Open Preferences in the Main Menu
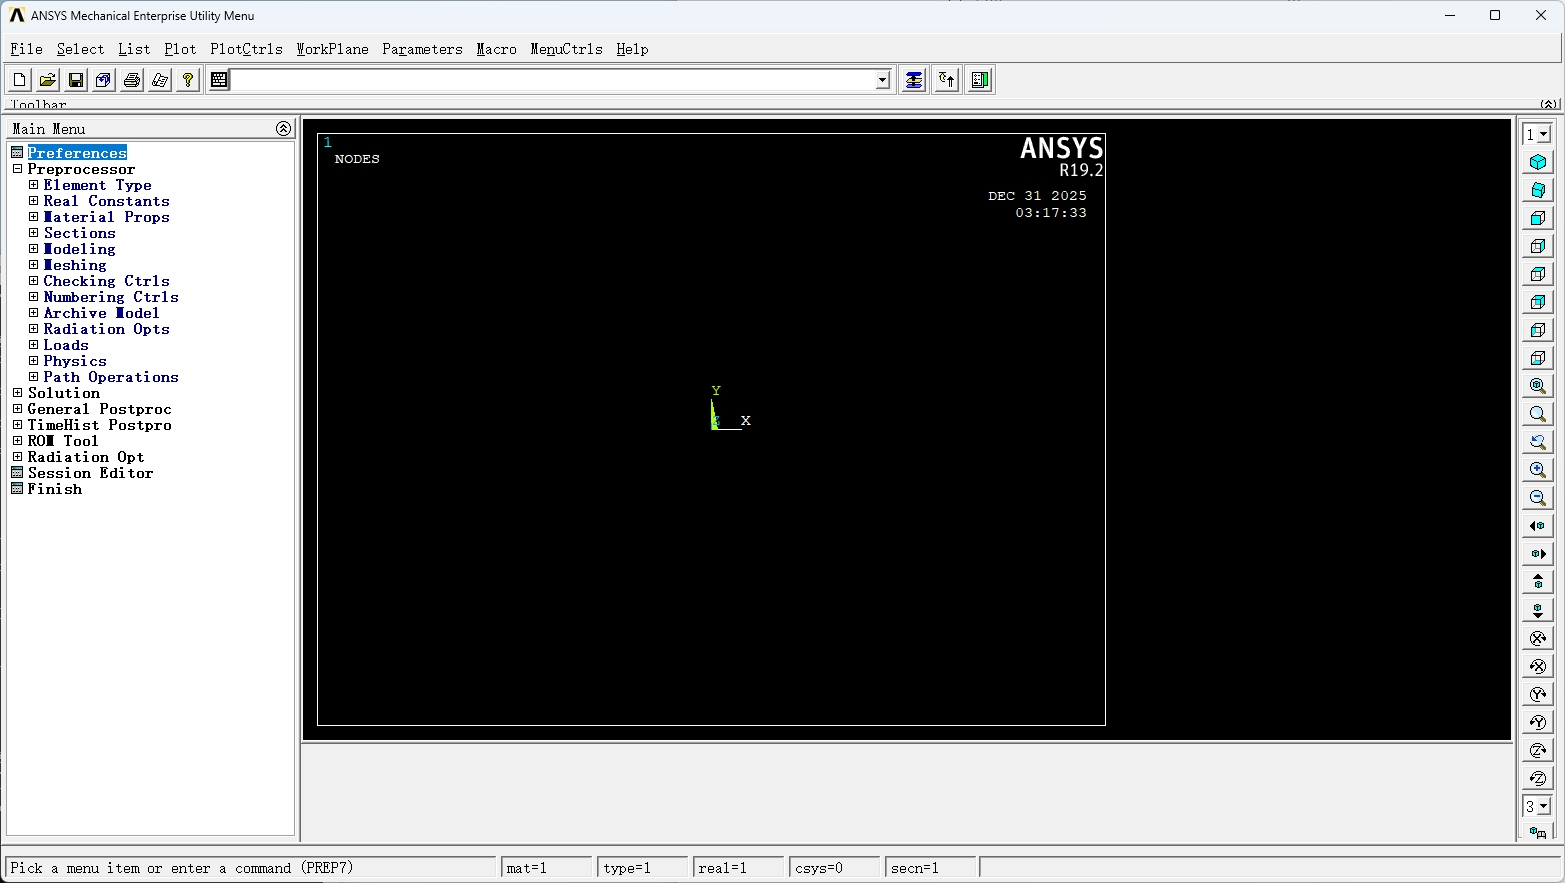This screenshot has width=1565, height=883. [77, 153]
